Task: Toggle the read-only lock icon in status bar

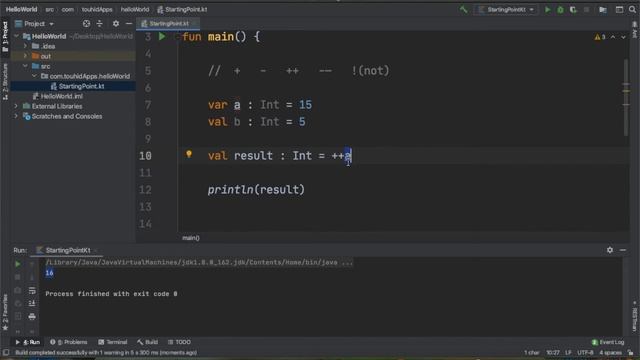Action: 631,353
